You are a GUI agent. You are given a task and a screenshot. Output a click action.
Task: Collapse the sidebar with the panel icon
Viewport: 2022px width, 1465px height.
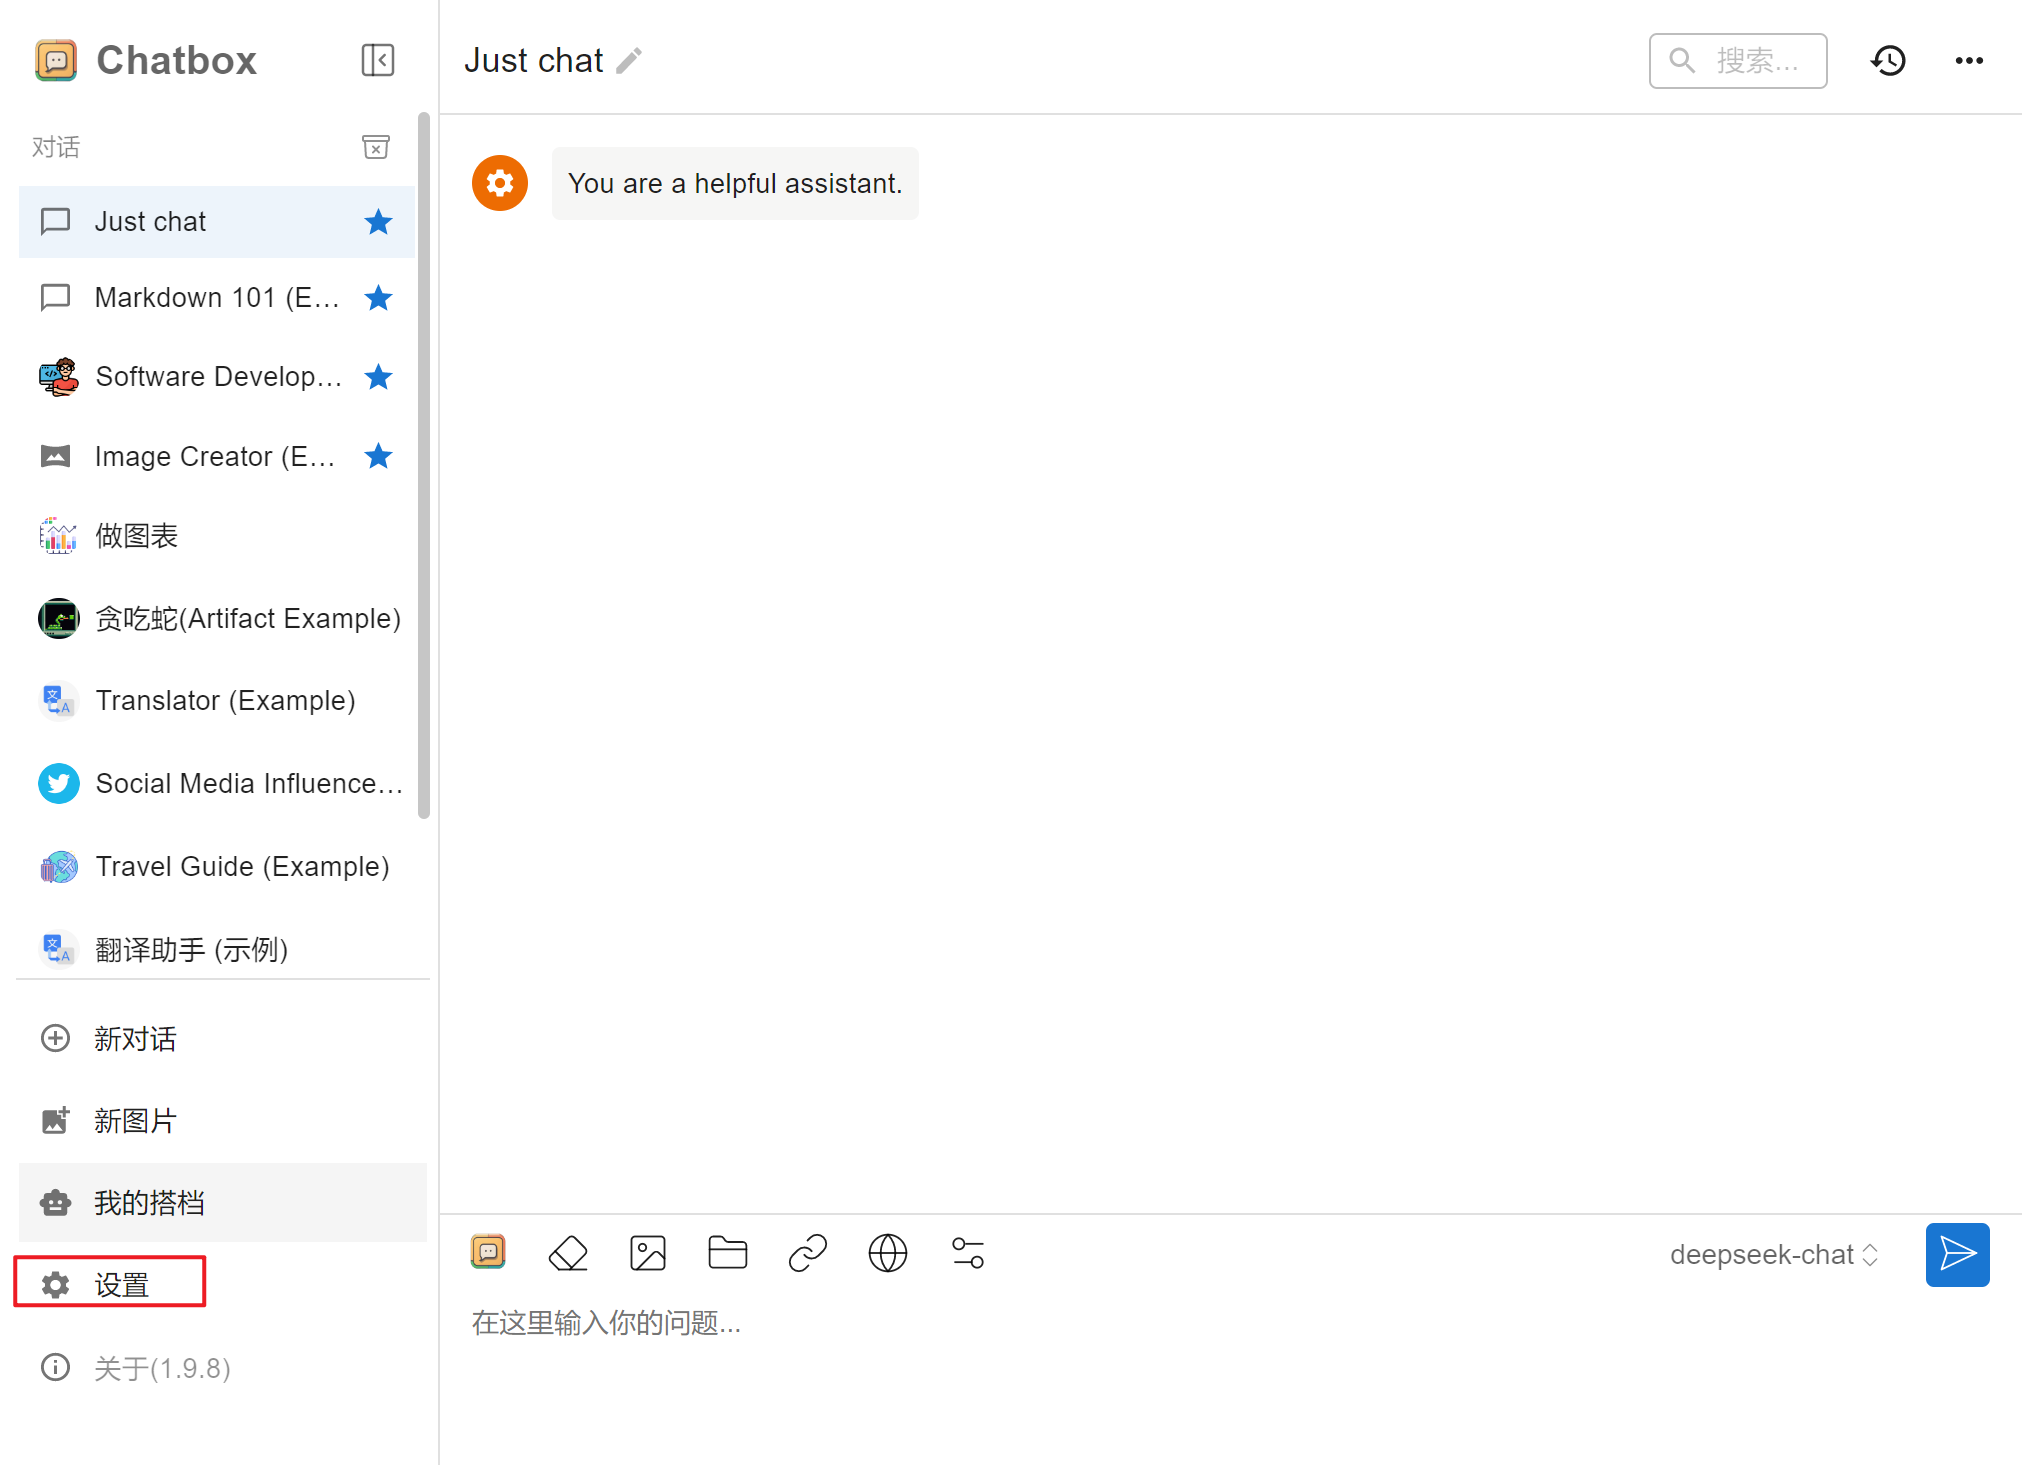pyautogui.click(x=378, y=60)
